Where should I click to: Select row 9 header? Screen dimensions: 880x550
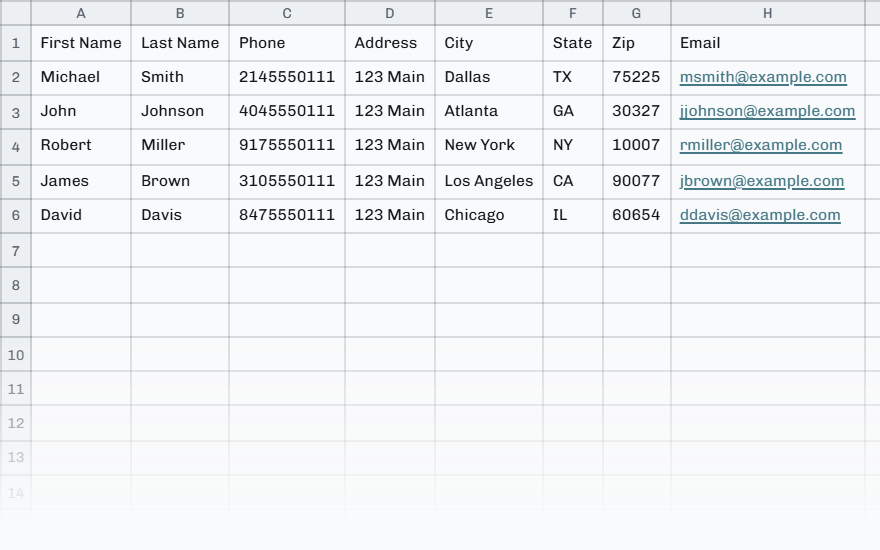(x=16, y=319)
